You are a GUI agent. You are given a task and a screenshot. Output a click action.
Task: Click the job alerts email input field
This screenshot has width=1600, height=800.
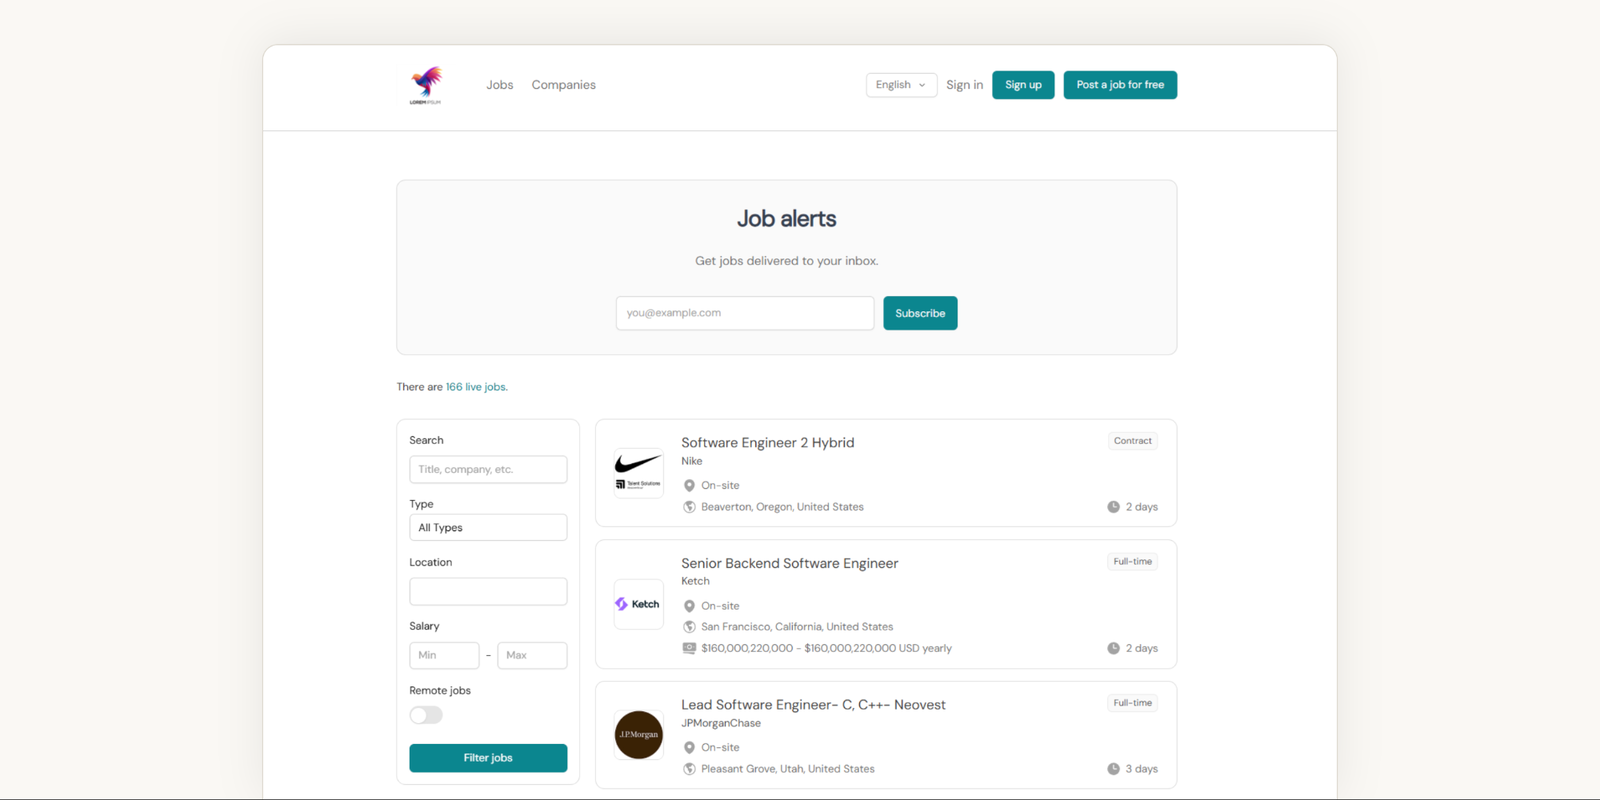click(x=744, y=313)
